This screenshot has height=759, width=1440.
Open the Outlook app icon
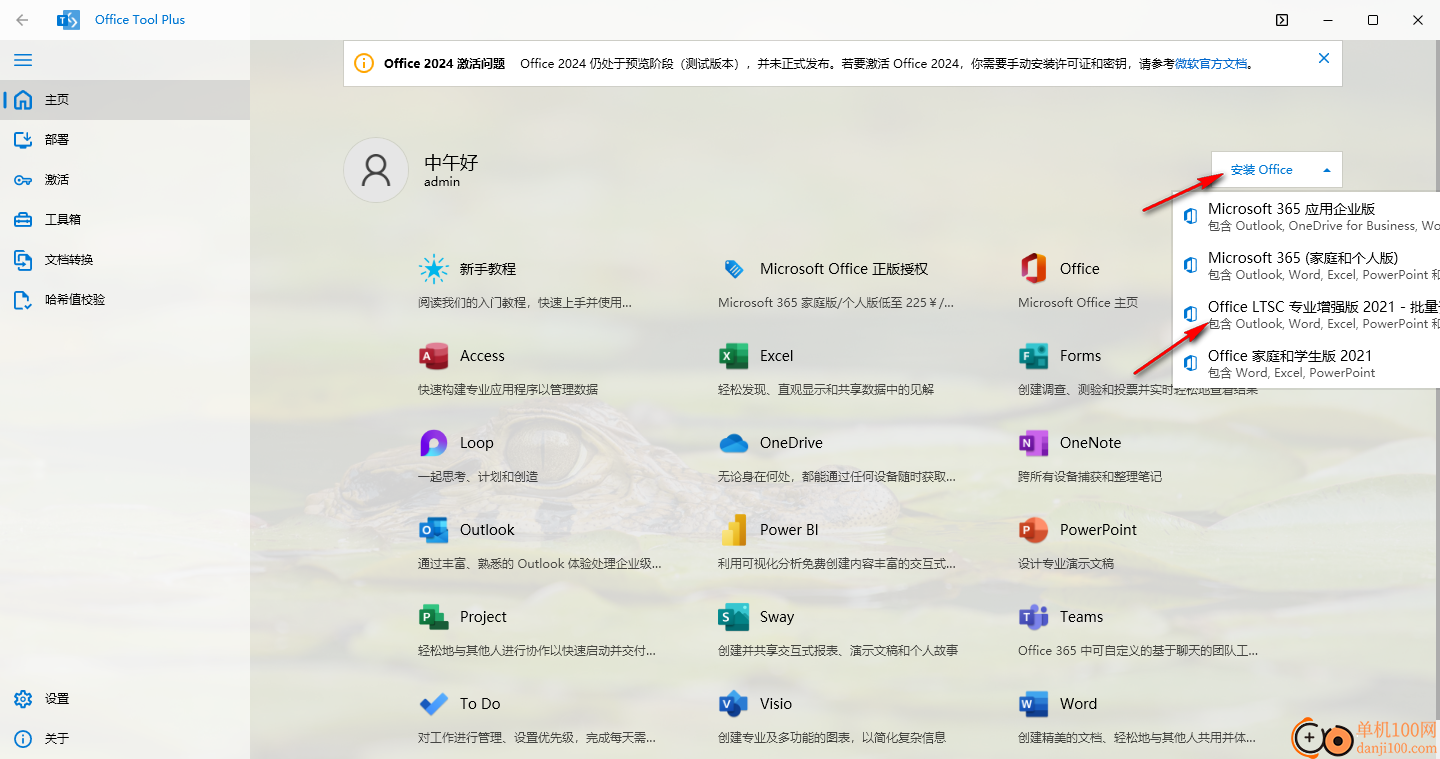[434, 530]
